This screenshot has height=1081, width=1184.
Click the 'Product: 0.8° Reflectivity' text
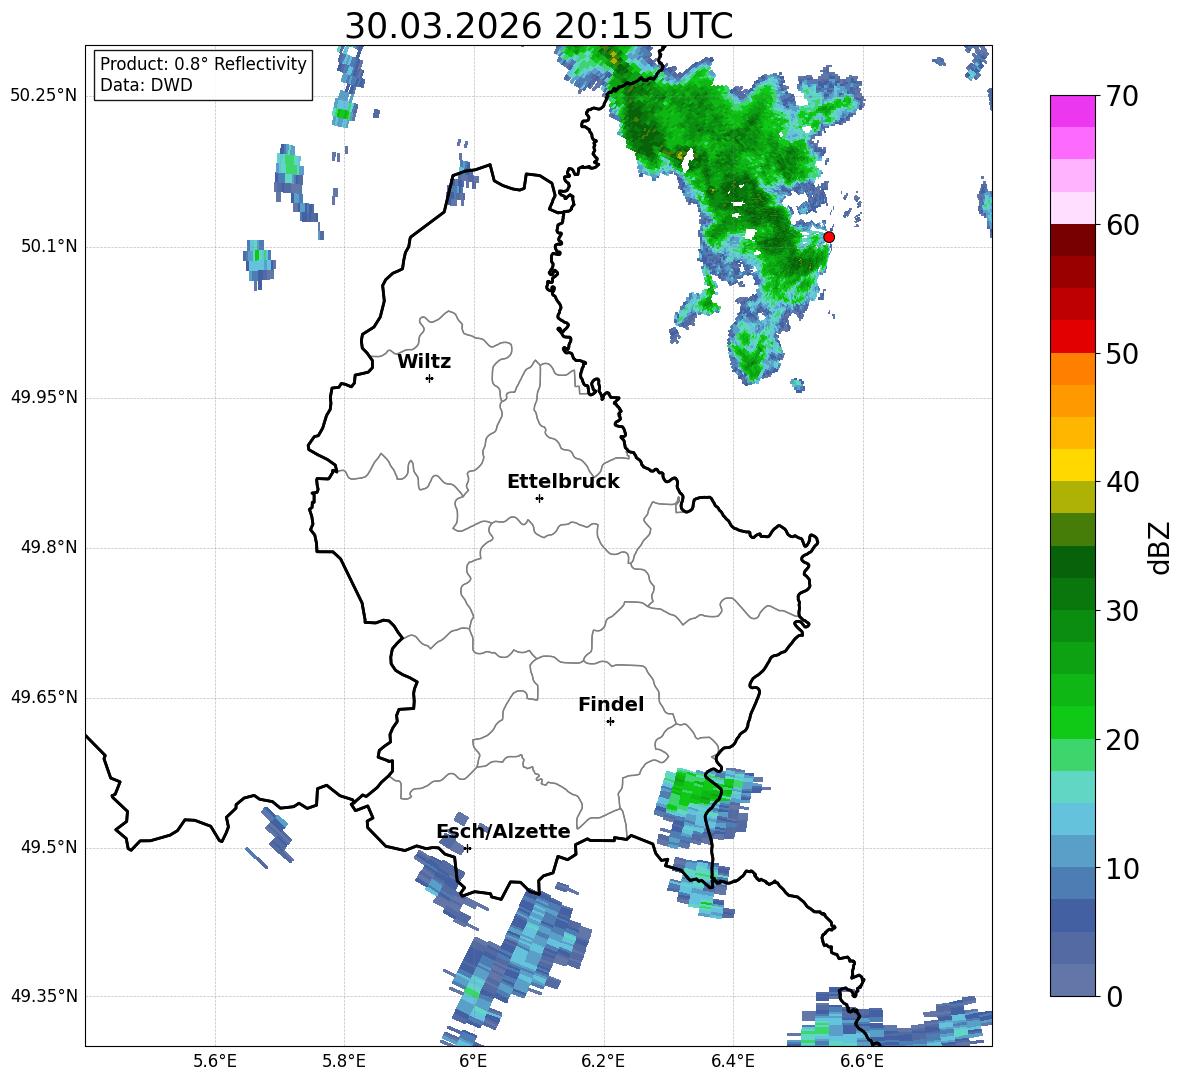coord(203,64)
